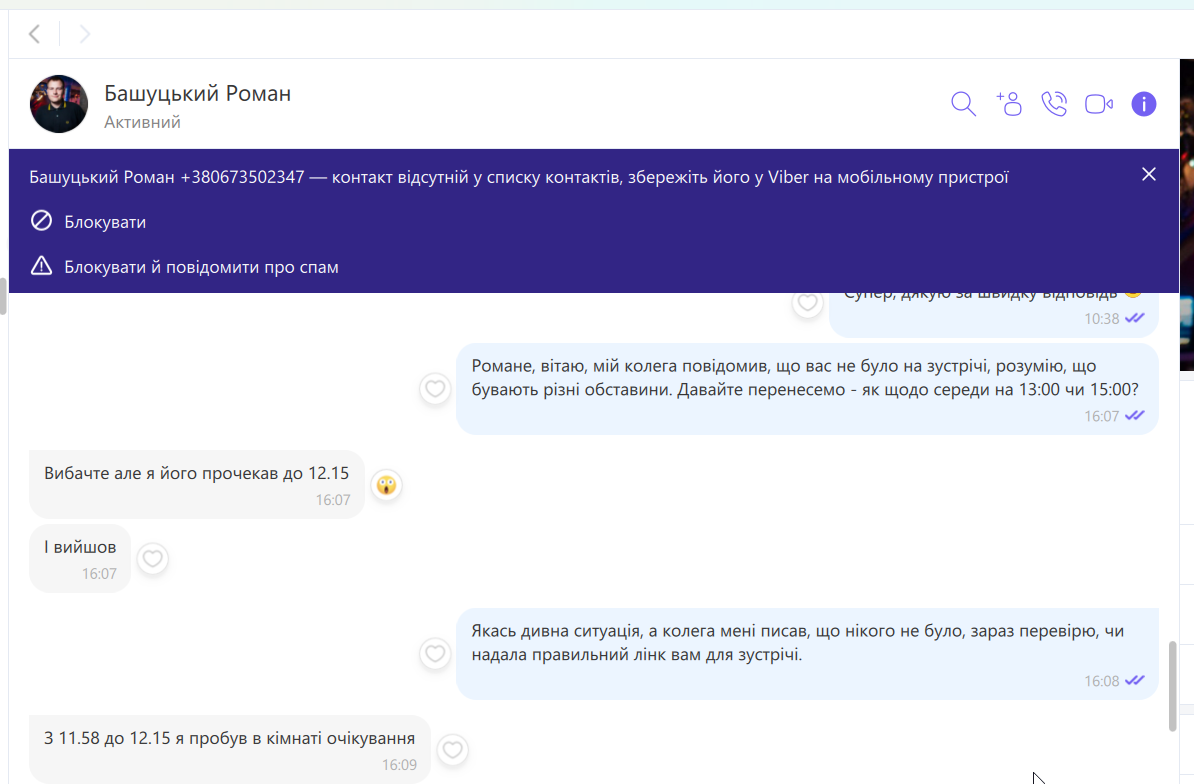Like the message about кімнаті очікування

pyautogui.click(x=453, y=749)
